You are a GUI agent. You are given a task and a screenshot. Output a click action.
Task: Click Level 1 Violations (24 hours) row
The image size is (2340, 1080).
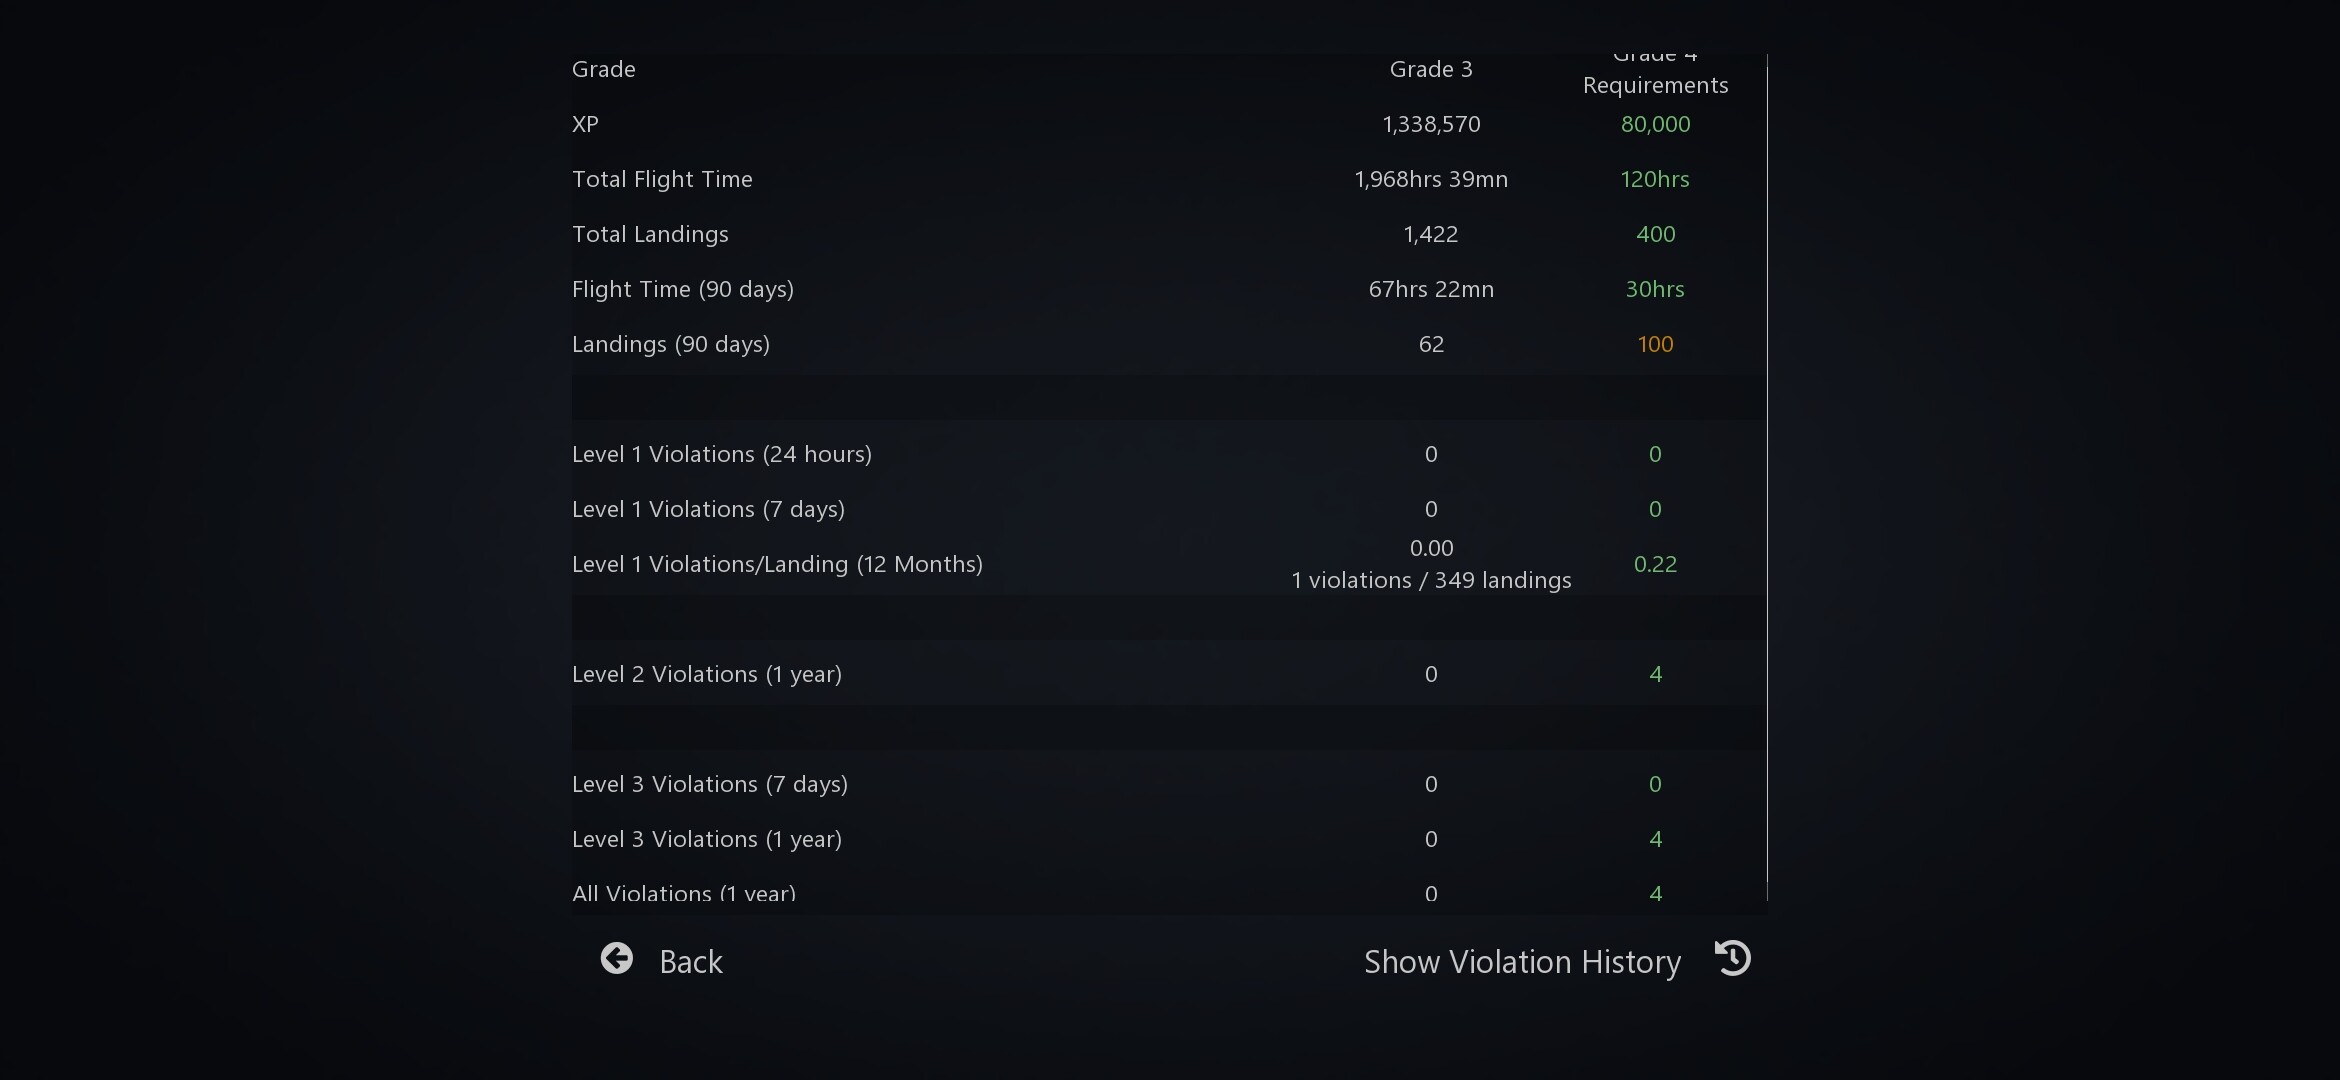(1168, 455)
